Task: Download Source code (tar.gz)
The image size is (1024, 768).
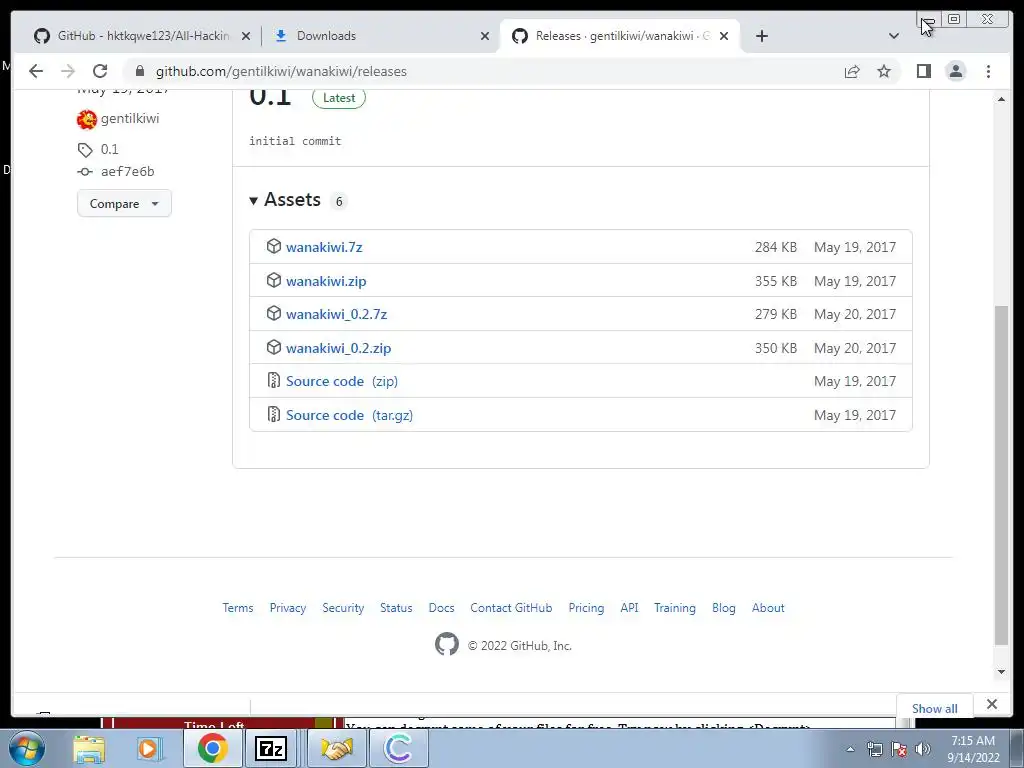Action: click(x=349, y=415)
